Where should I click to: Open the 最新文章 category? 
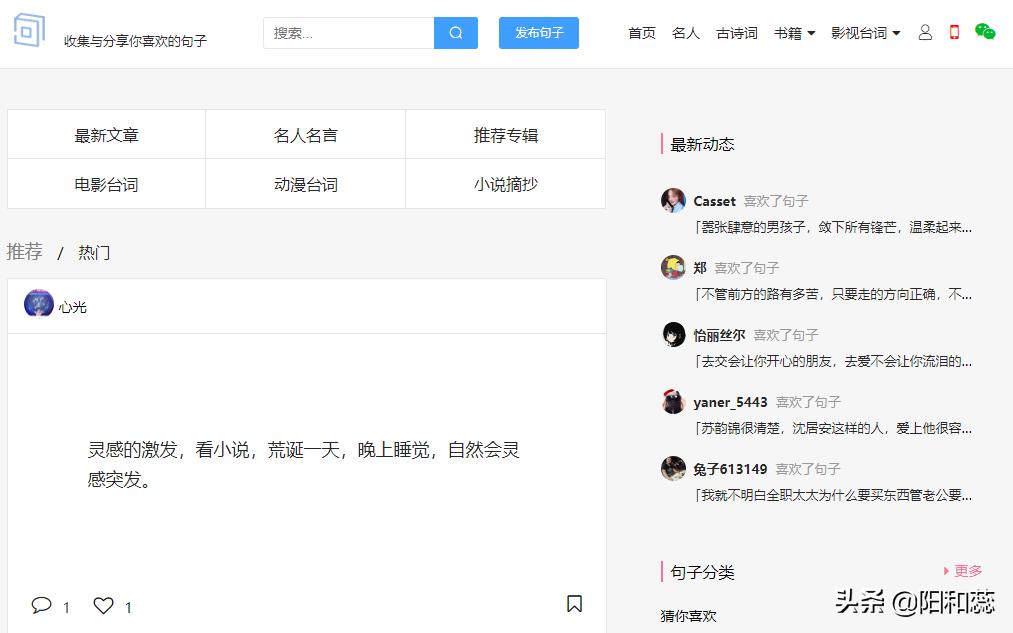click(x=105, y=133)
